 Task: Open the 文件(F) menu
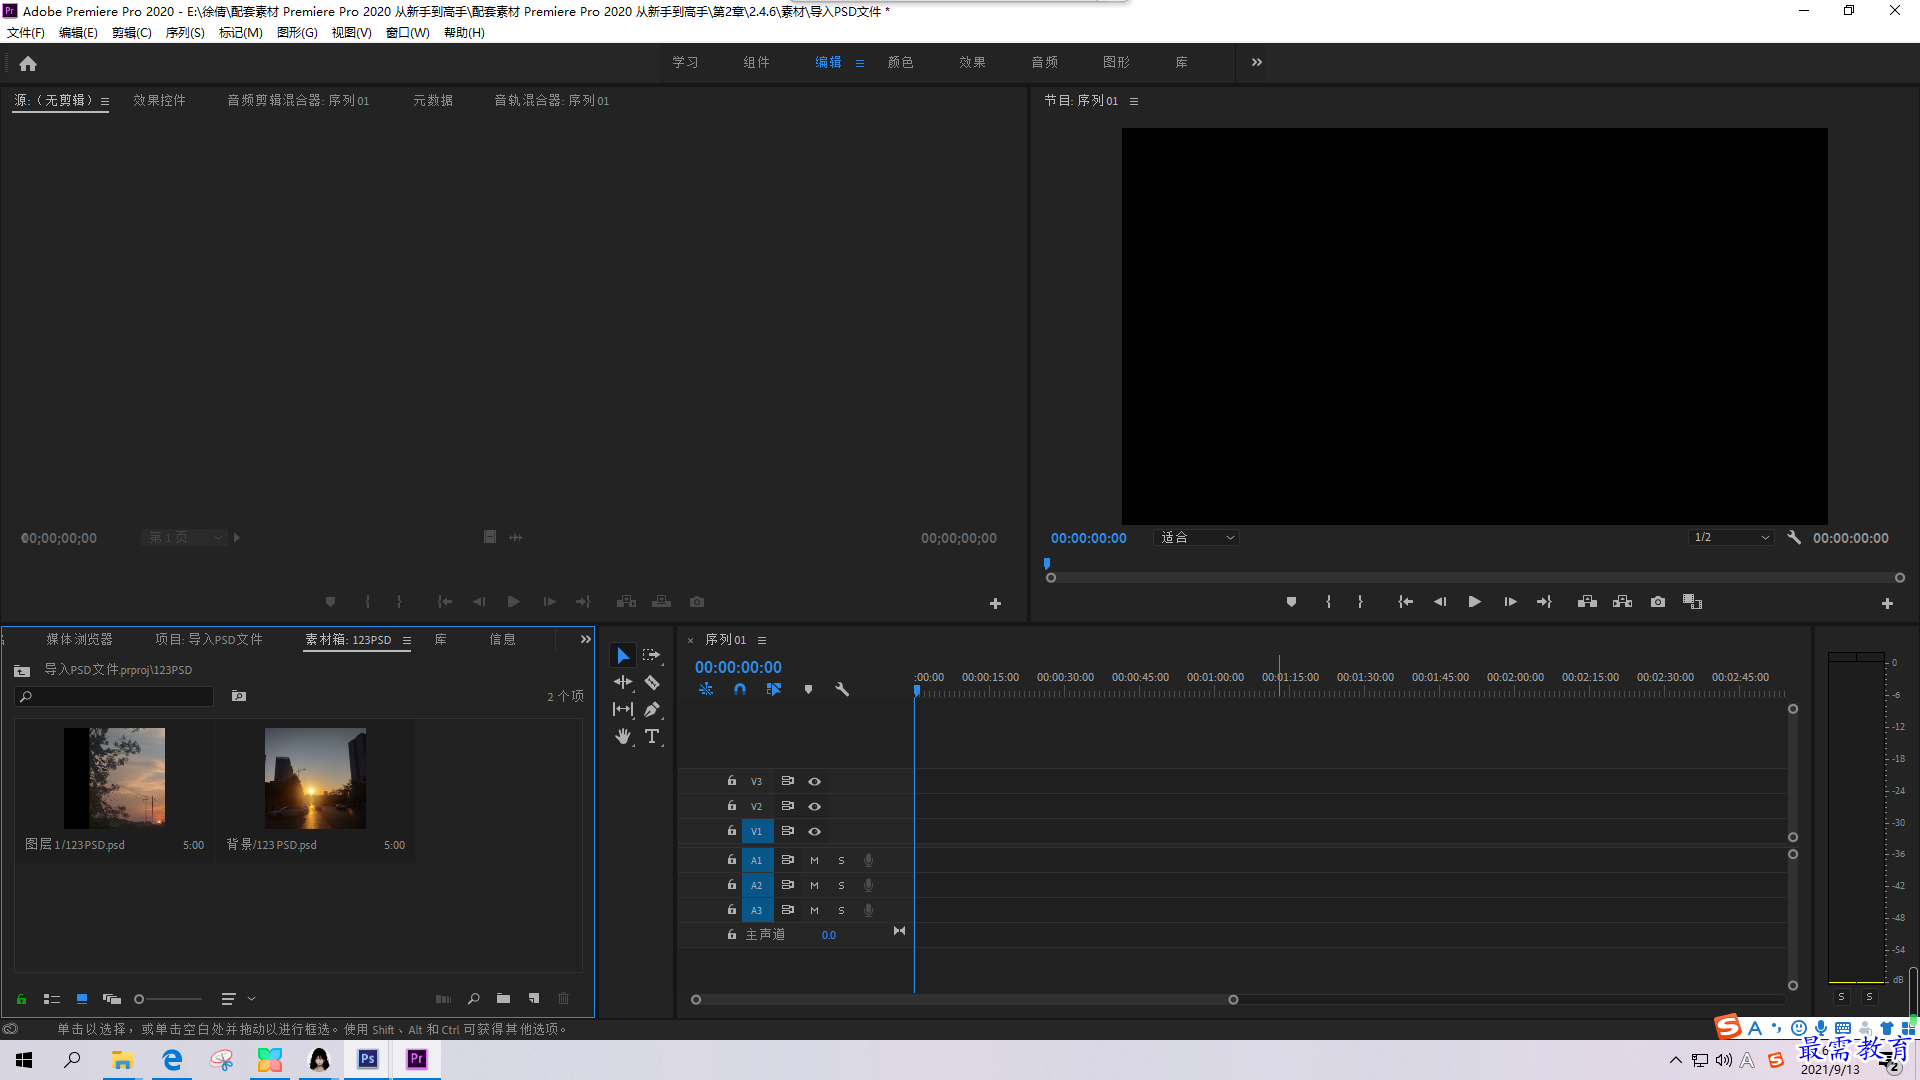pos(26,33)
